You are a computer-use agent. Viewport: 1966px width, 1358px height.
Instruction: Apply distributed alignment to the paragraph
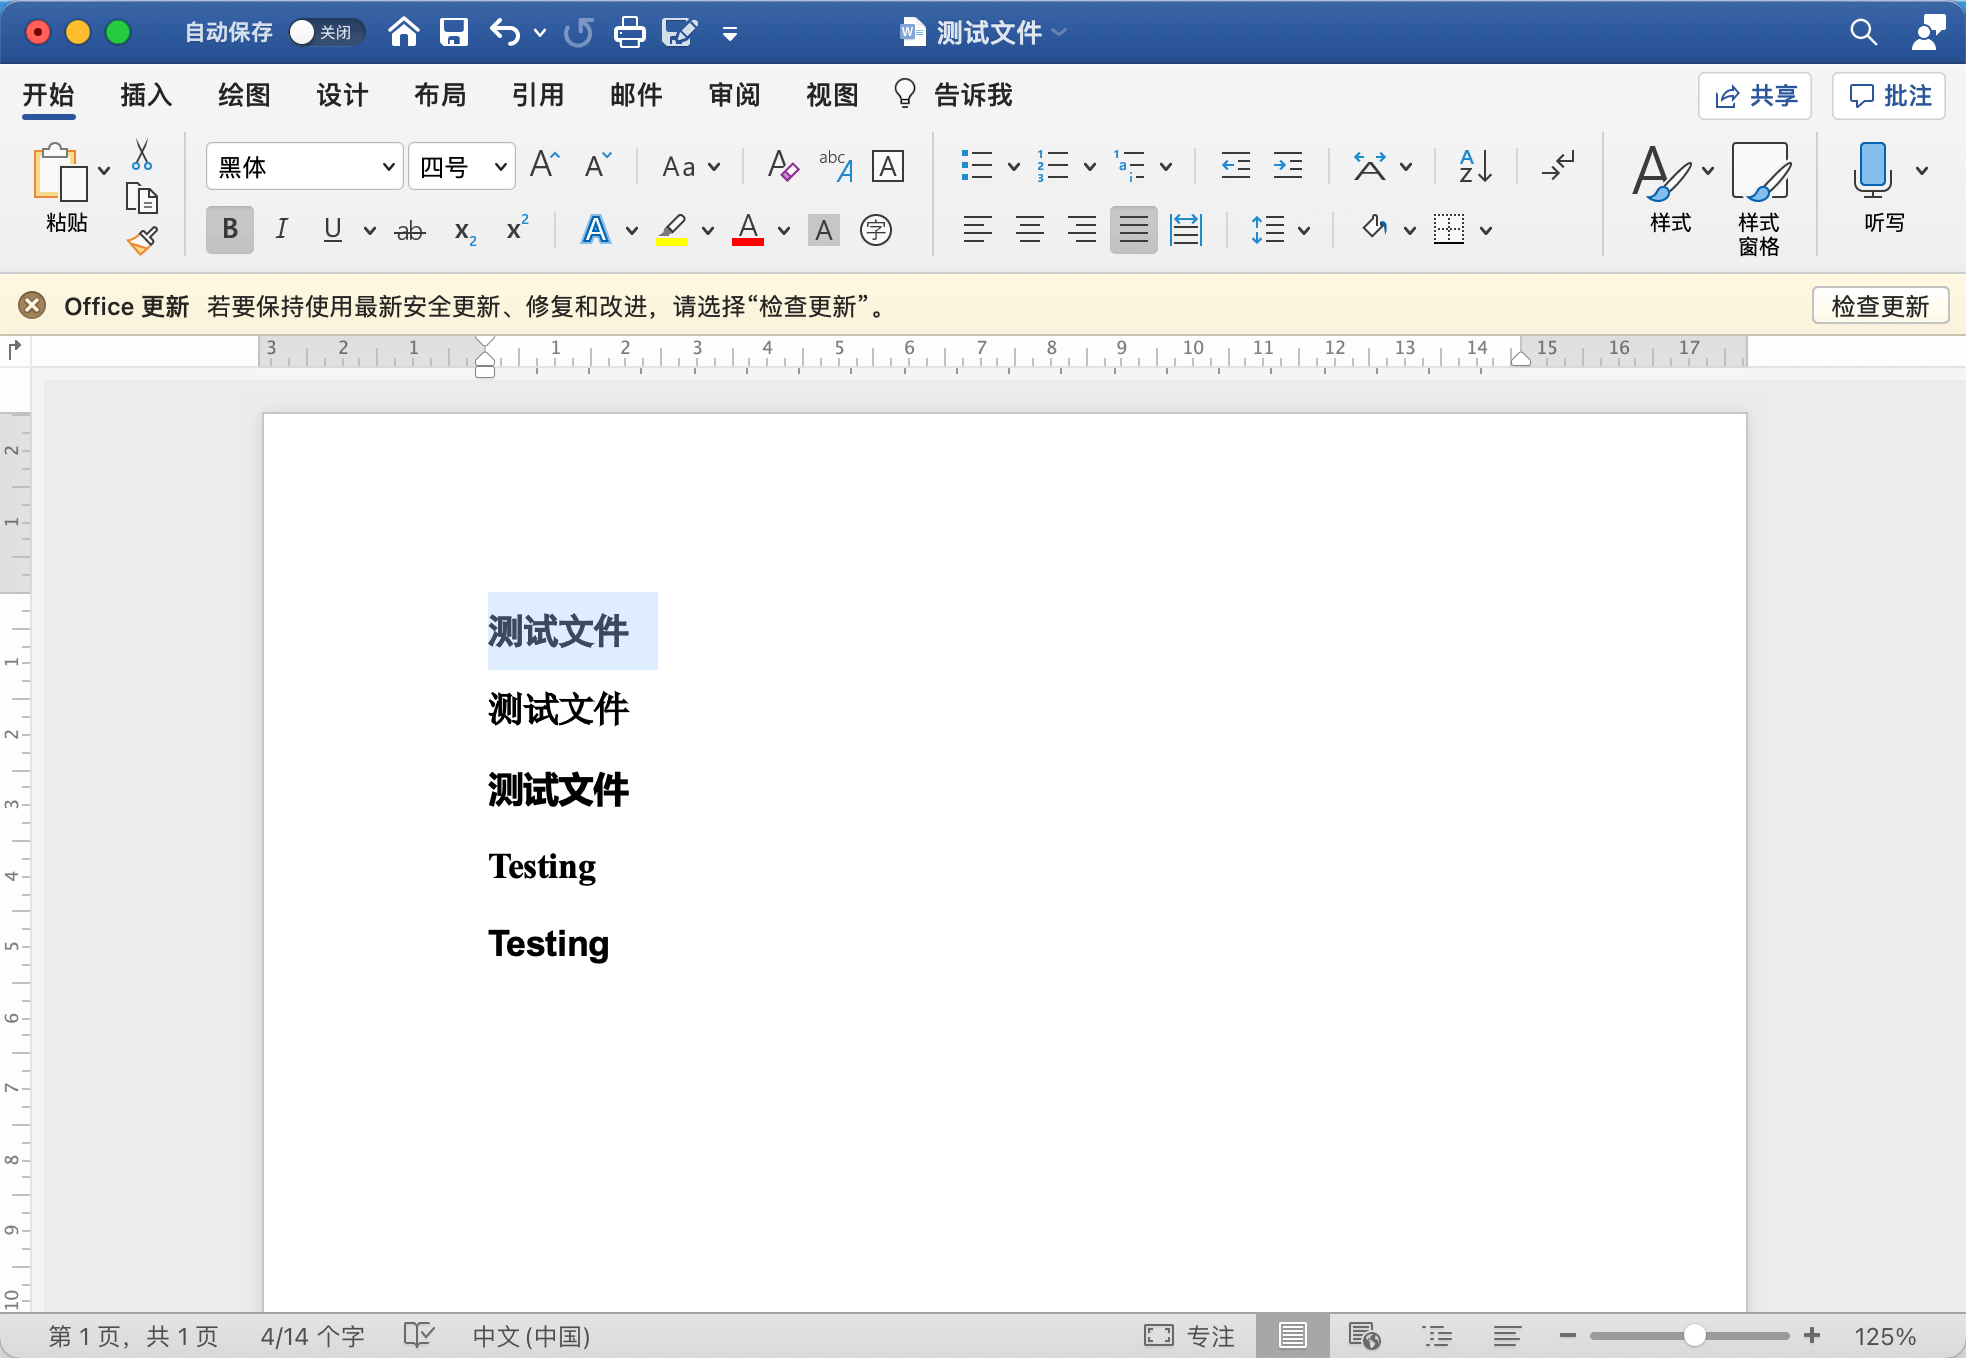(1186, 230)
